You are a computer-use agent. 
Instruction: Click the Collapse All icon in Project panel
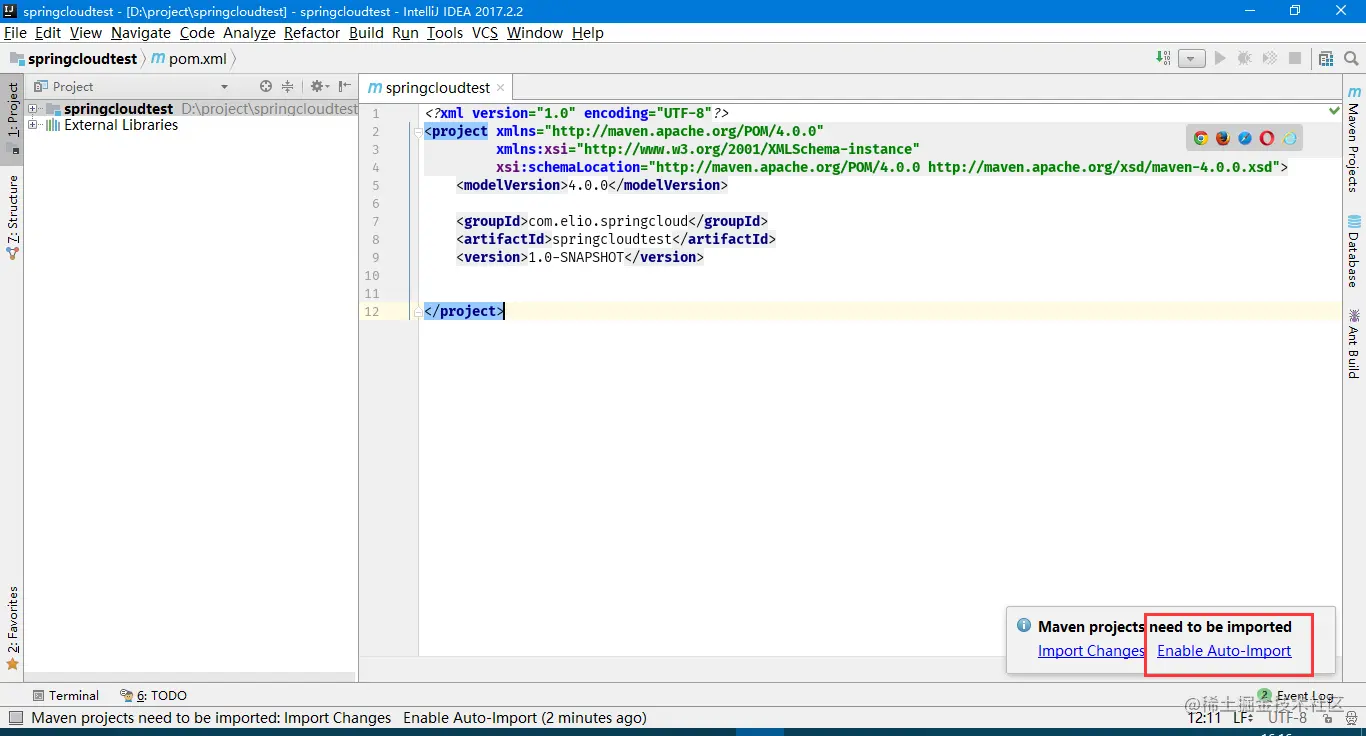288,87
